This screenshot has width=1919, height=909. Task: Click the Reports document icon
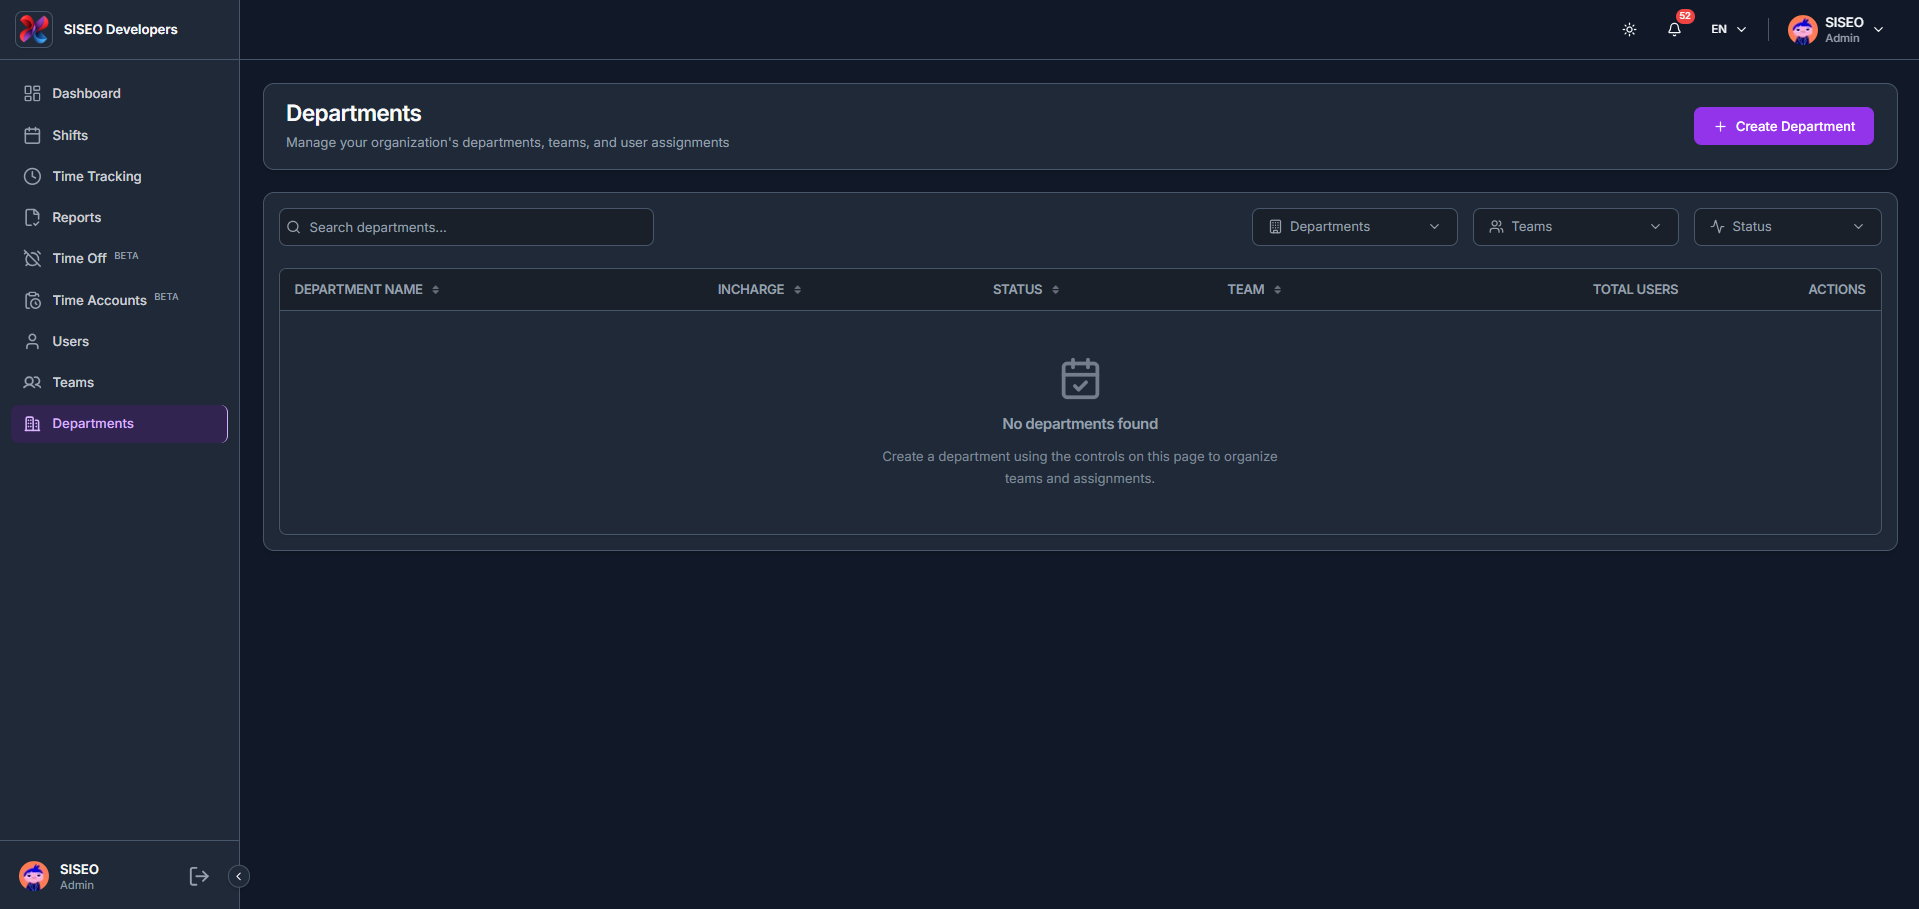pyautogui.click(x=32, y=217)
